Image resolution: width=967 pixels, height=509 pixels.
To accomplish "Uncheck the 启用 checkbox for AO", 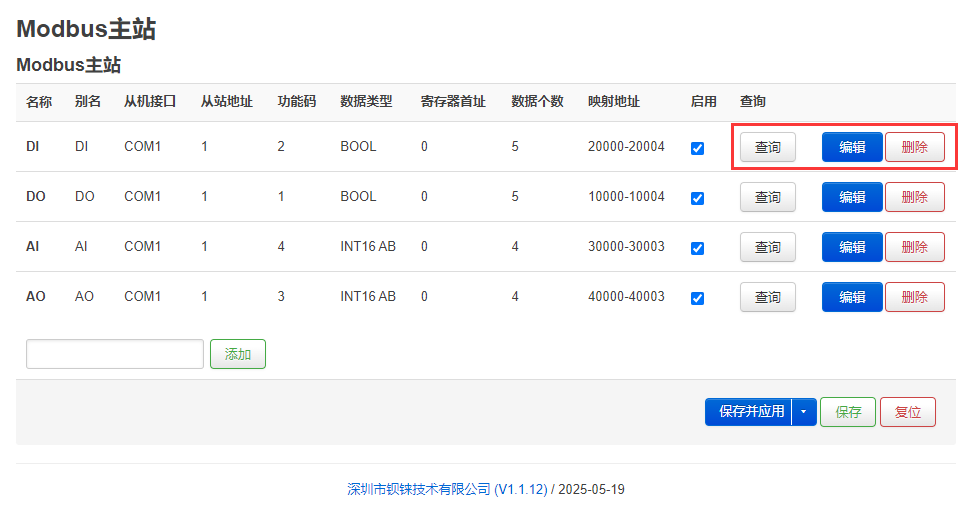I will 697,298.
